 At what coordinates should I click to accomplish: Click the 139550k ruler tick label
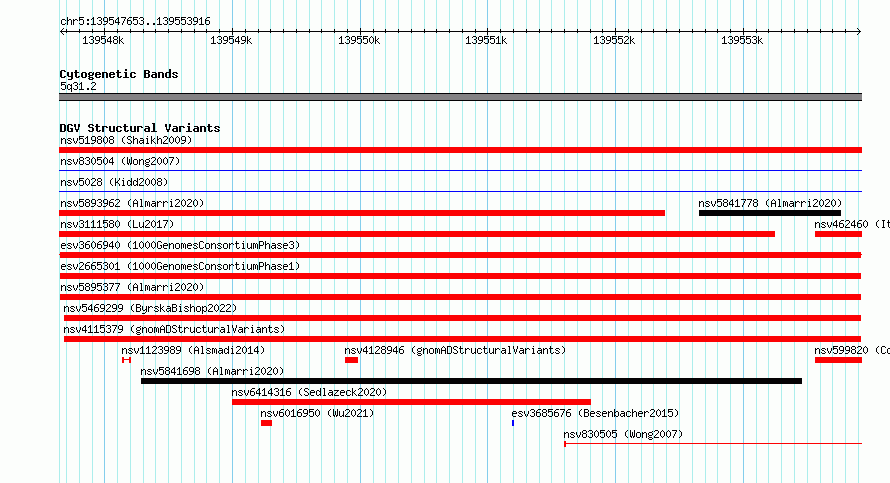pos(359,40)
